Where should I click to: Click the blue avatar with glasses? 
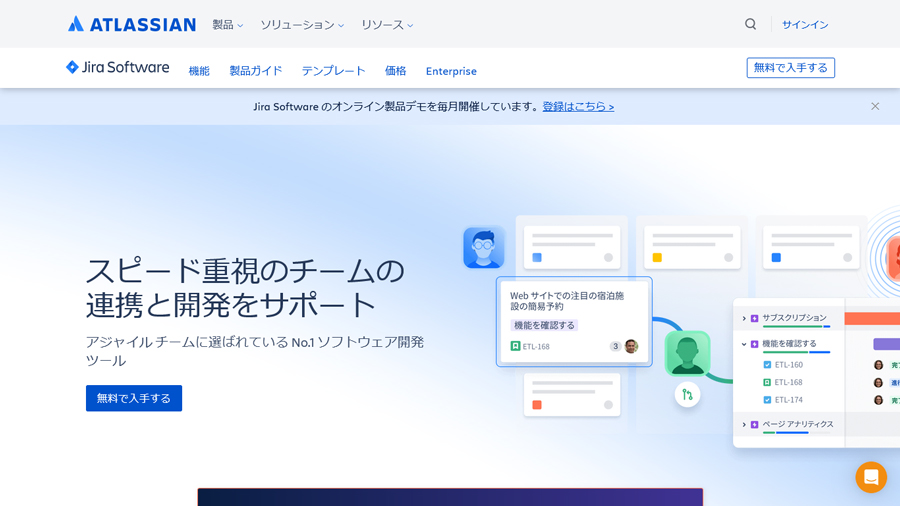point(483,248)
